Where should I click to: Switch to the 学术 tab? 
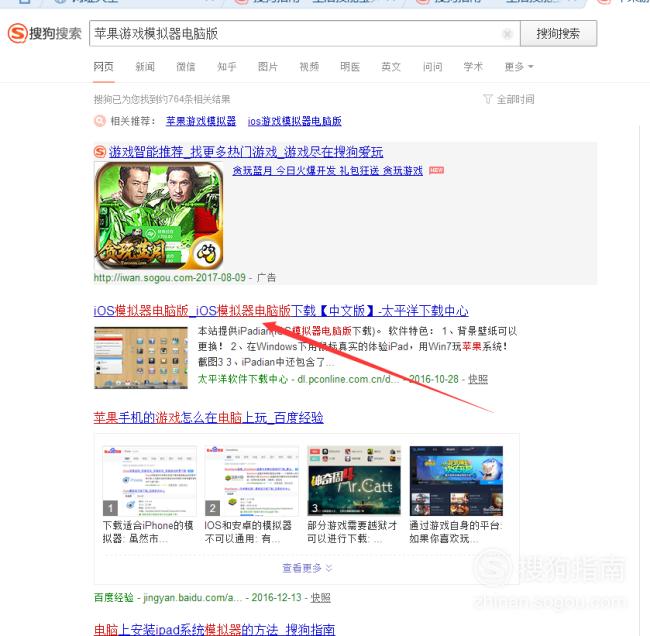[x=473, y=67]
